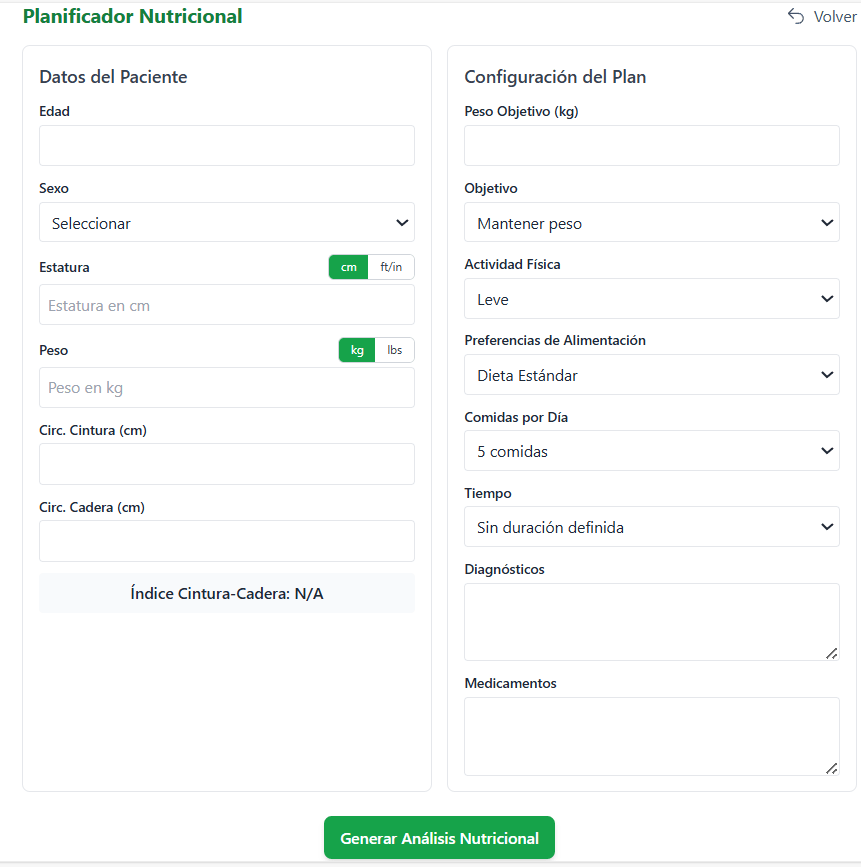The width and height of the screenshot is (861, 867).
Task: Click the Peso en kg field
Action: point(227,388)
